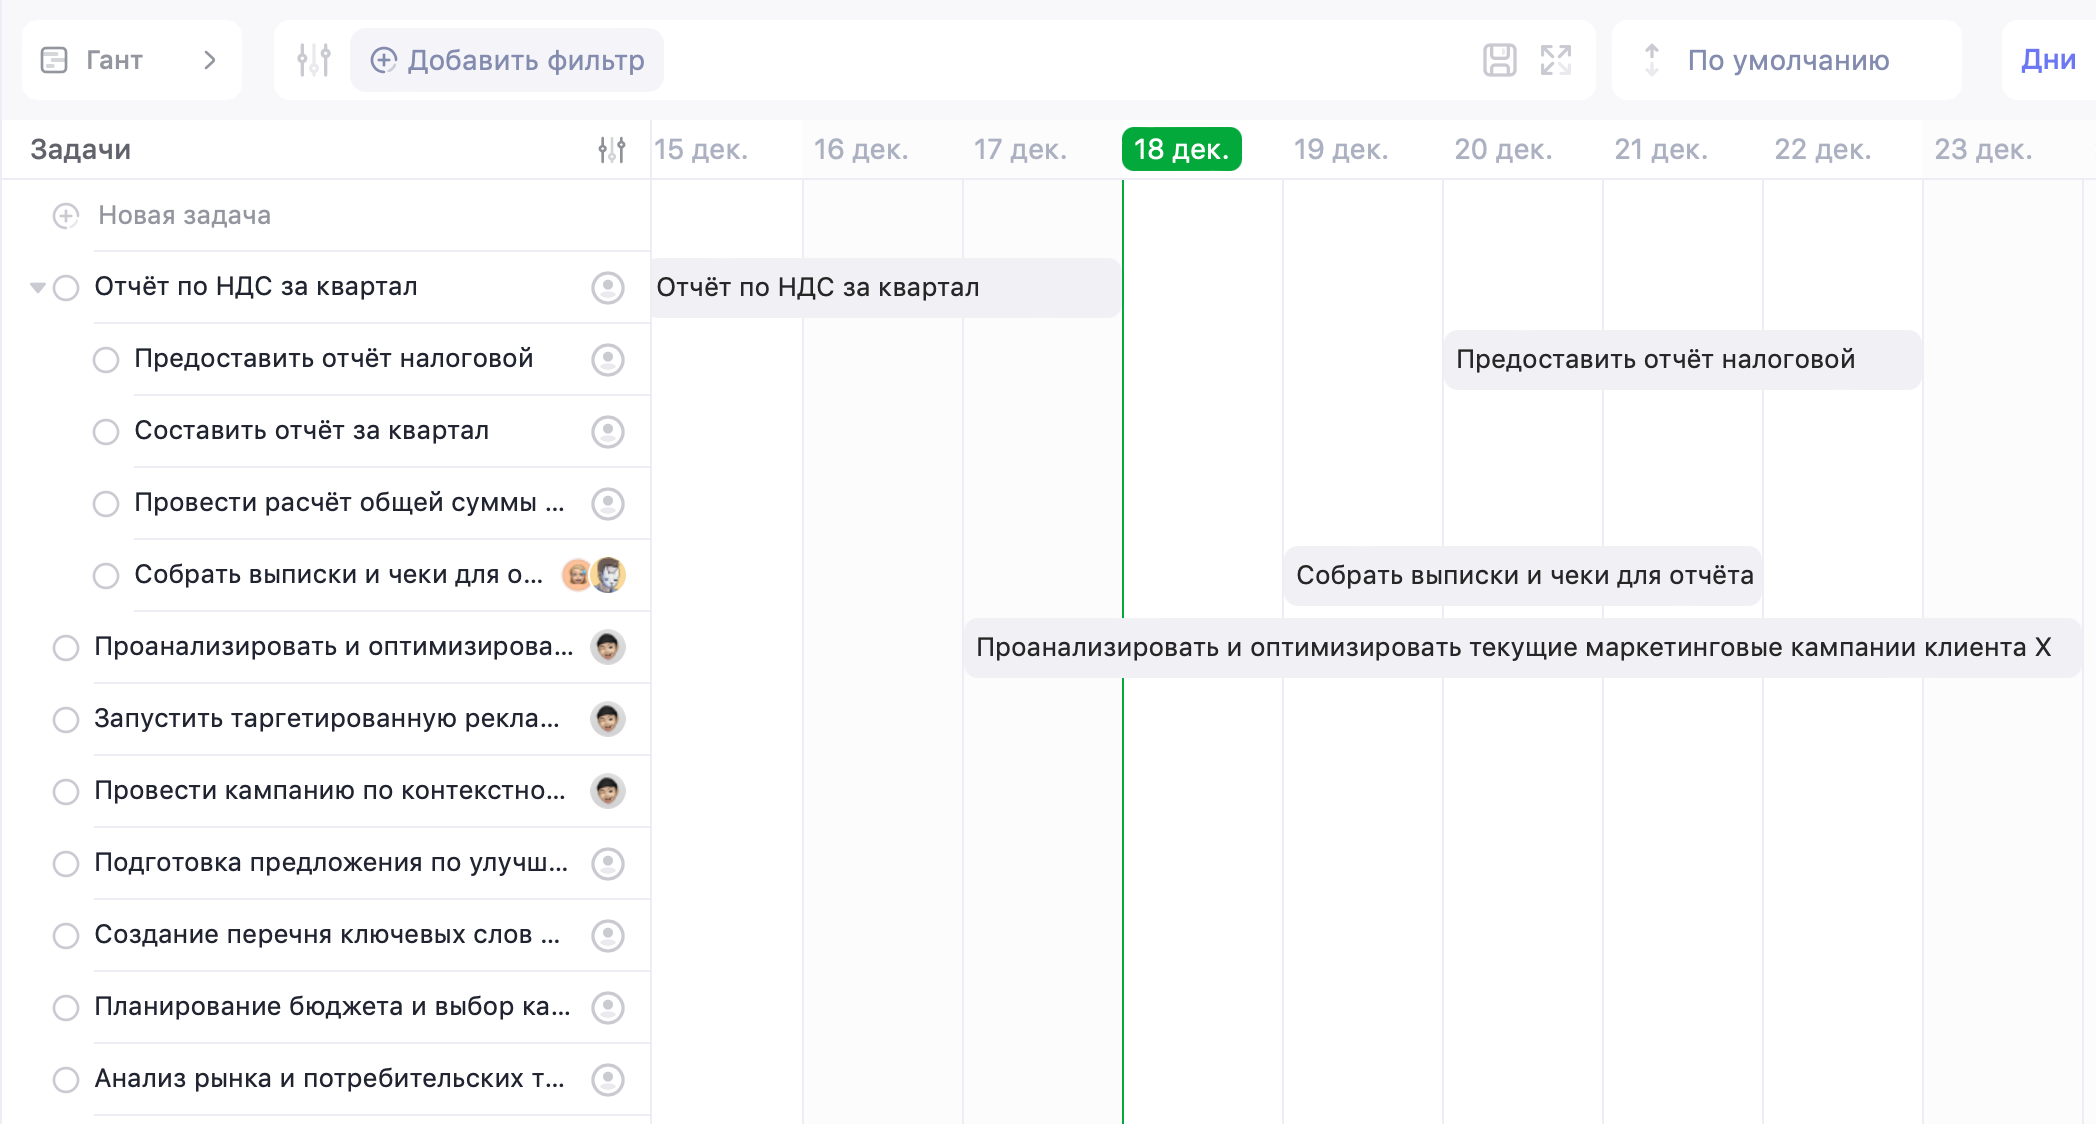Screen dimensions: 2096x1124
Task: Switch timeline scale via Дни
Action: point(2046,60)
